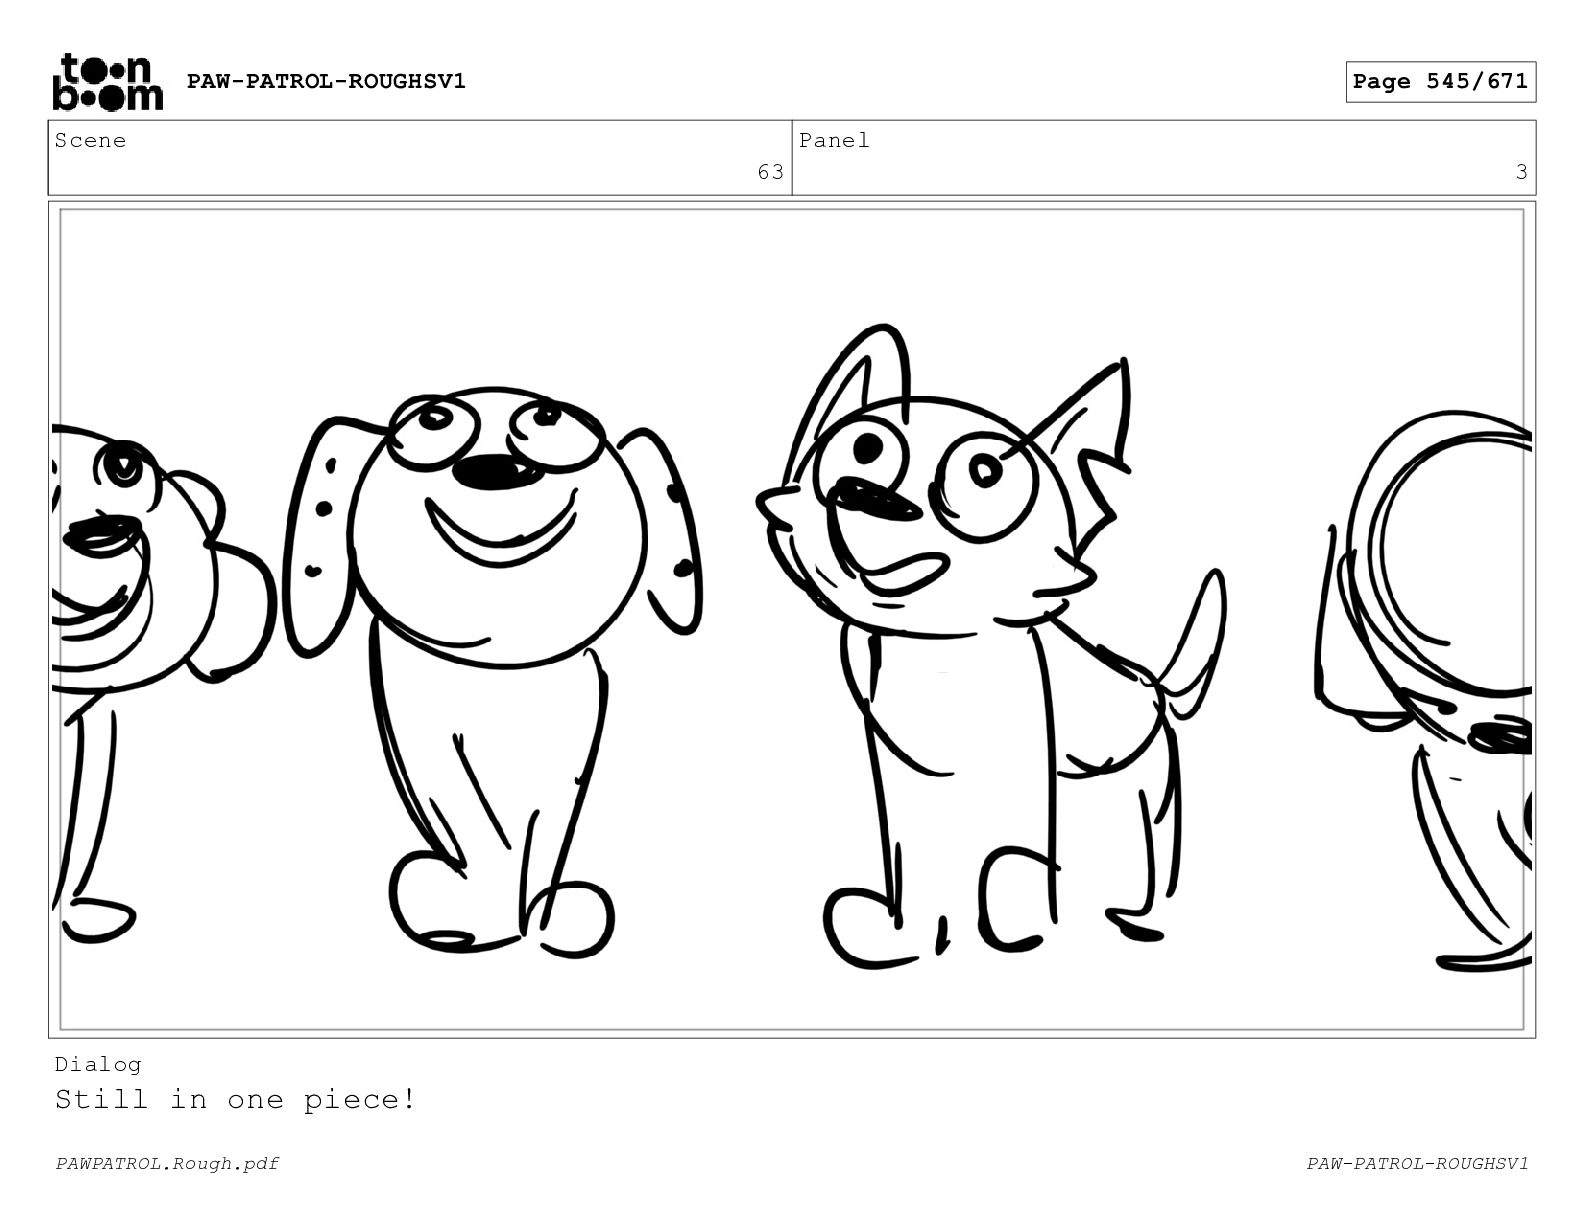
Task: Select scene number 63
Action: tap(770, 172)
